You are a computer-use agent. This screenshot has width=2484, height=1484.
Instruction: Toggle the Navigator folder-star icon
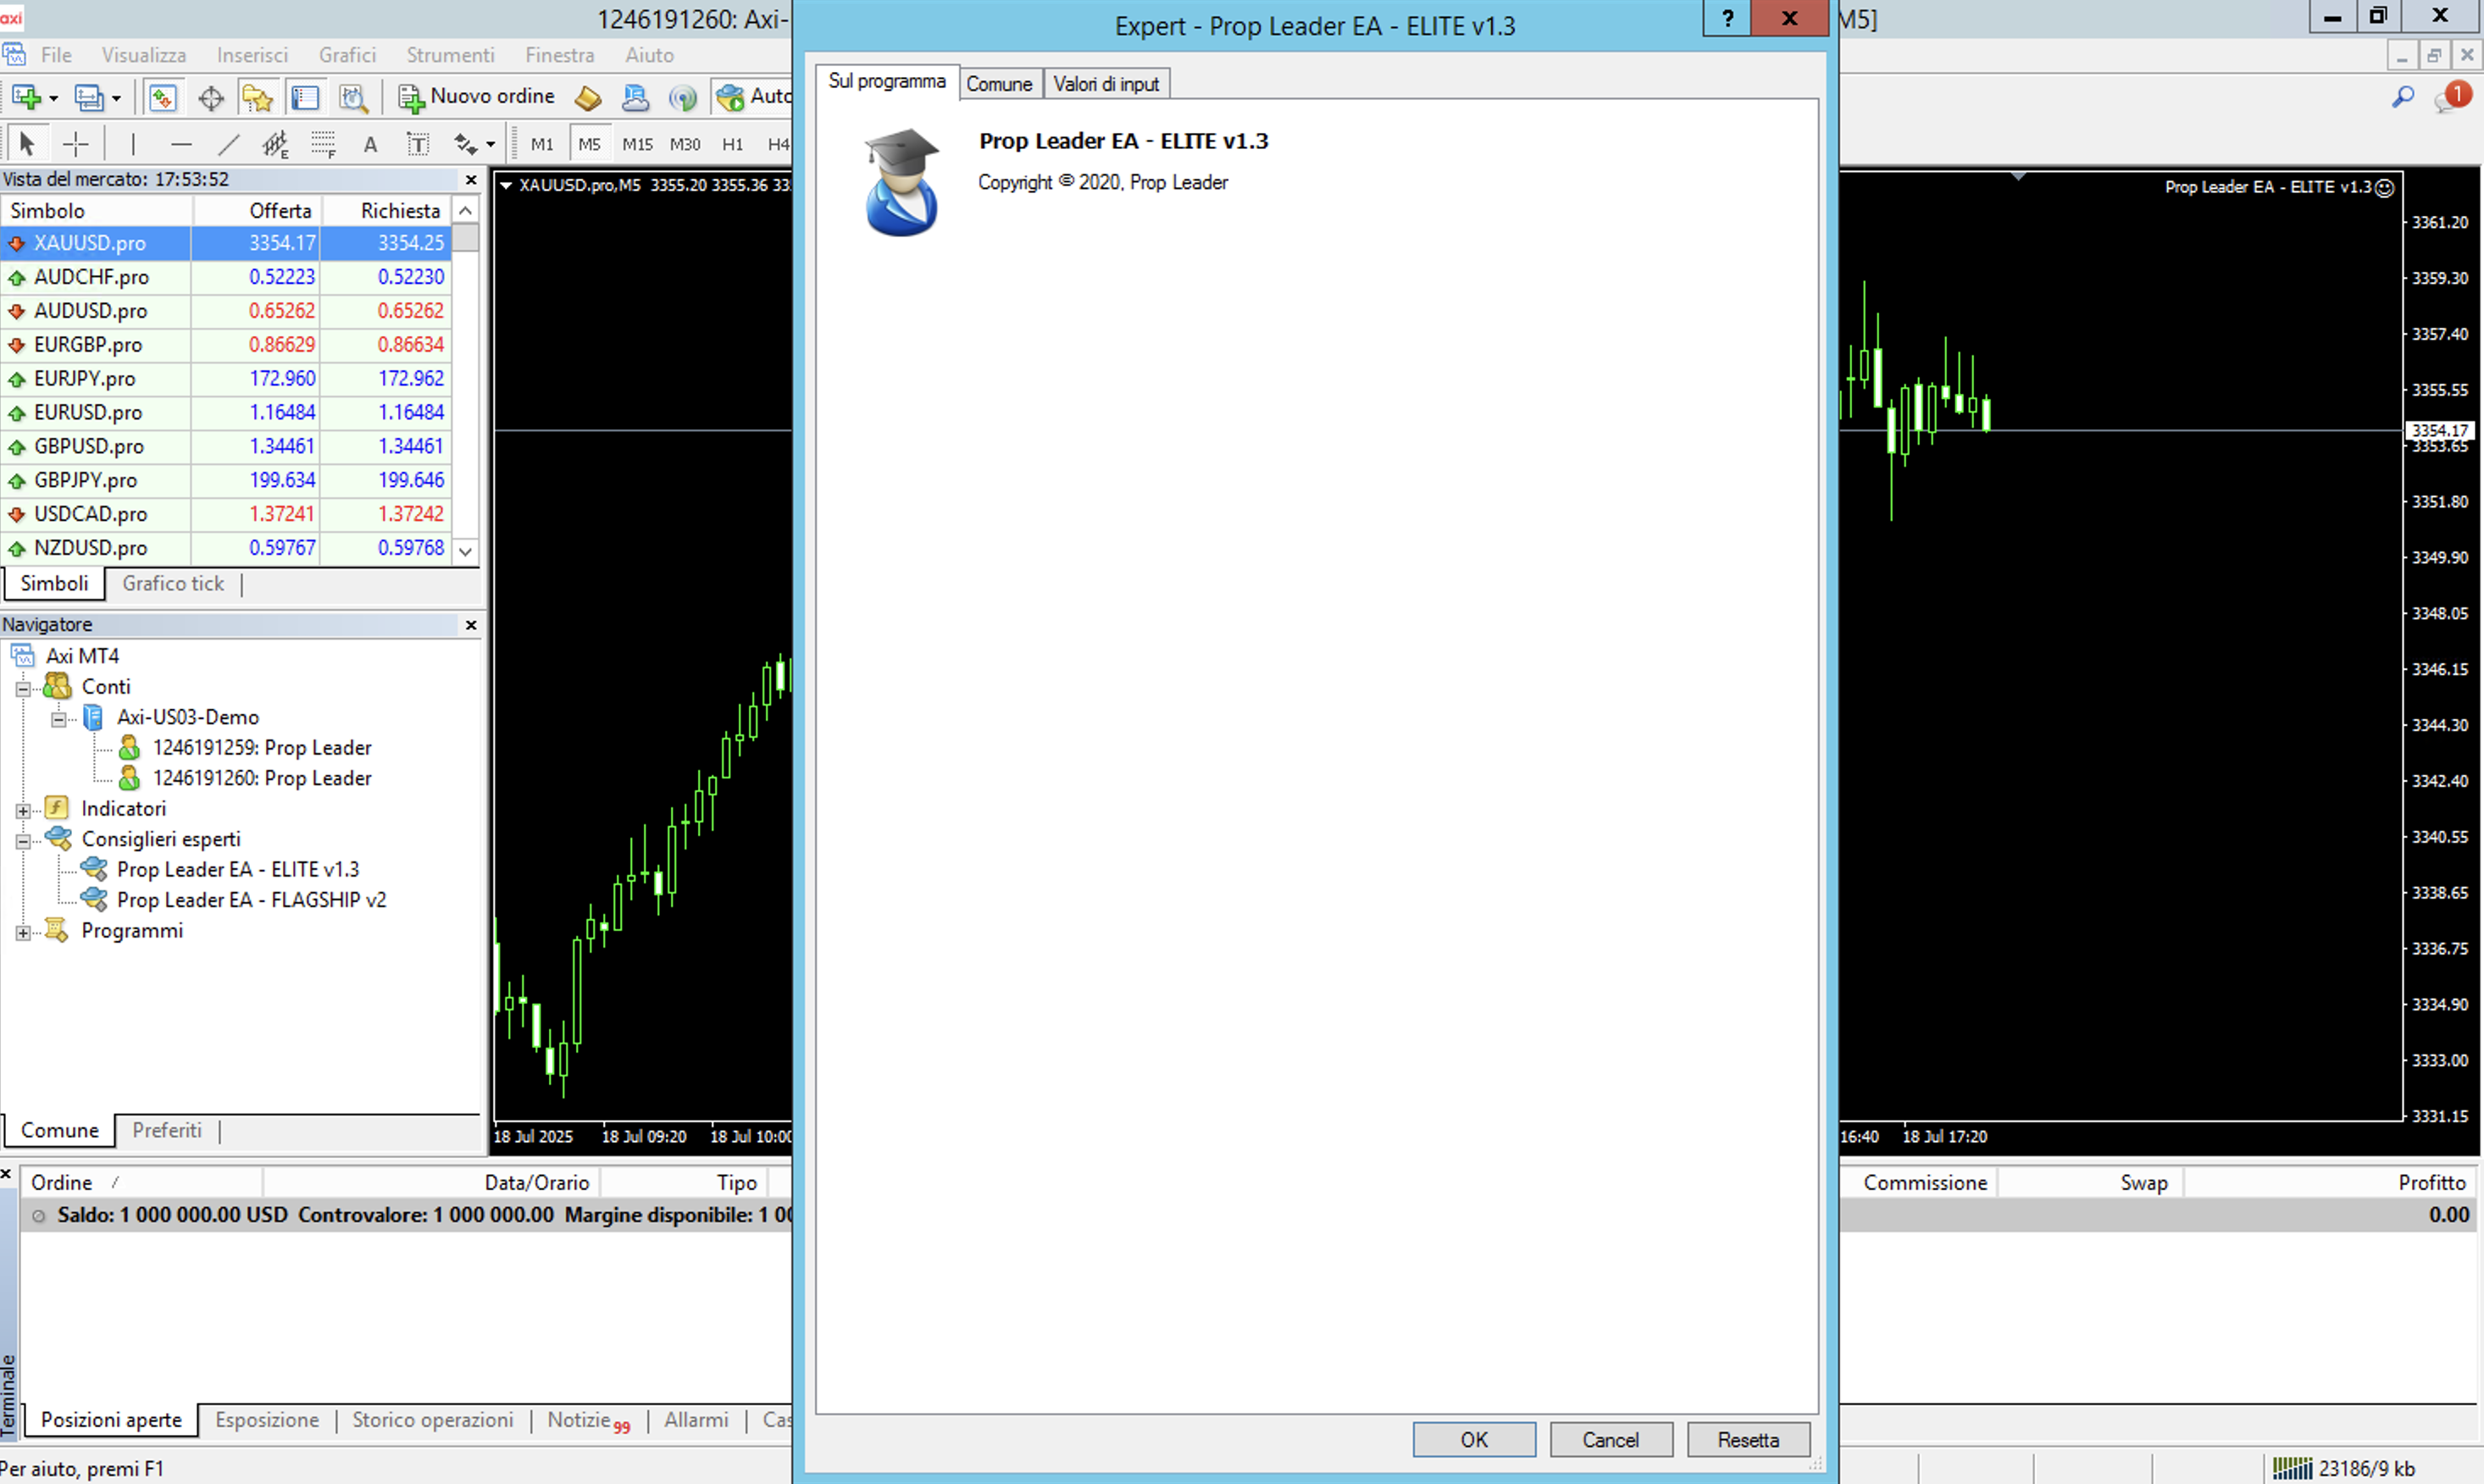click(x=257, y=97)
